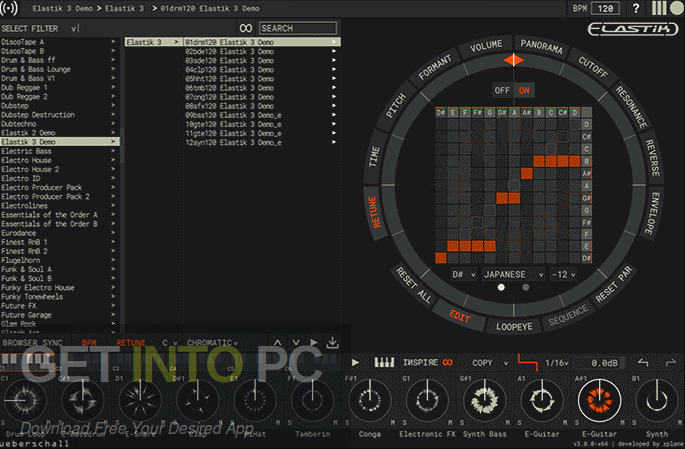Image resolution: width=685 pixels, height=449 pixels.
Task: Select the Synth Bass loop pad
Action: (484, 400)
